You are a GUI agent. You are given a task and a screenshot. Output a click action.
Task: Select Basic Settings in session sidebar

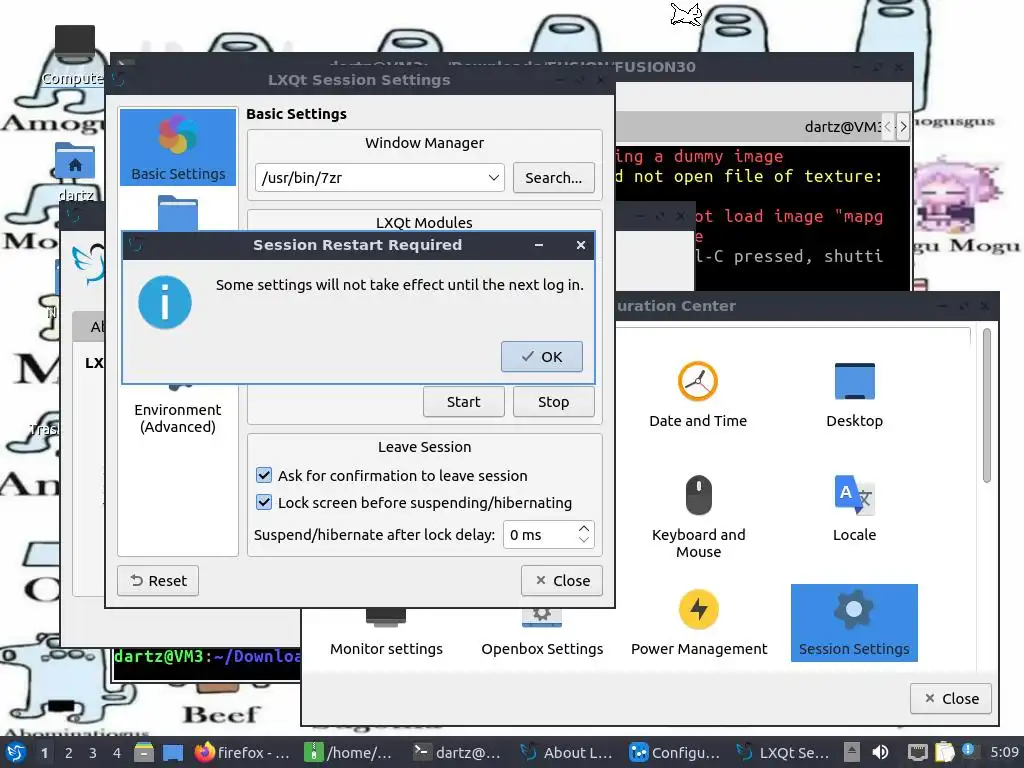pyautogui.click(x=178, y=148)
